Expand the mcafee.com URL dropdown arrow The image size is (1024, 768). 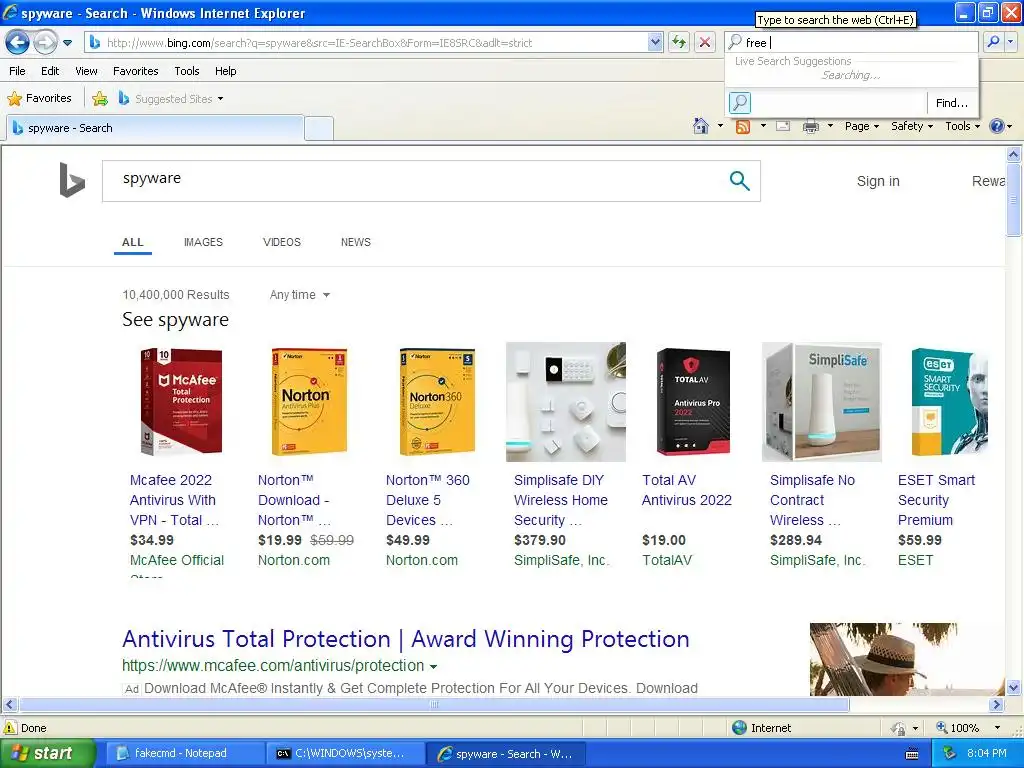tap(434, 667)
